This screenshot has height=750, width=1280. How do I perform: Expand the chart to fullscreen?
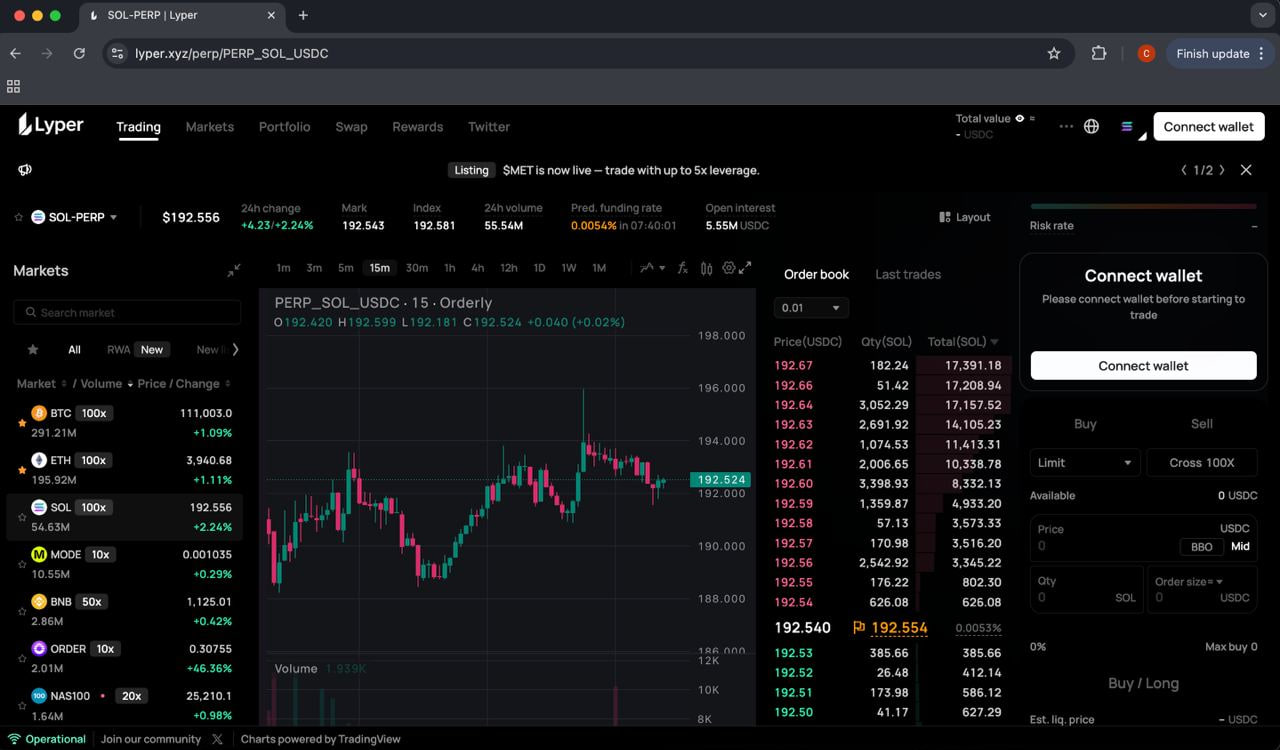click(x=747, y=268)
